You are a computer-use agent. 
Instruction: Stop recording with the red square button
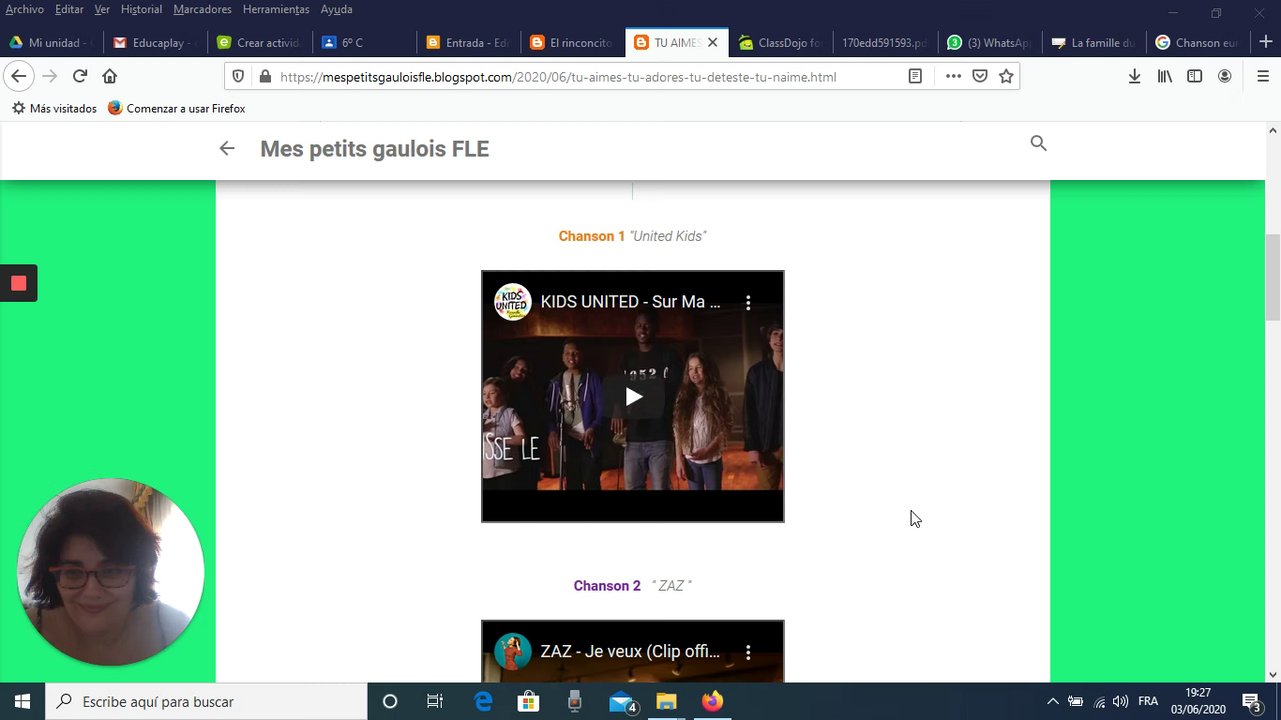18,283
